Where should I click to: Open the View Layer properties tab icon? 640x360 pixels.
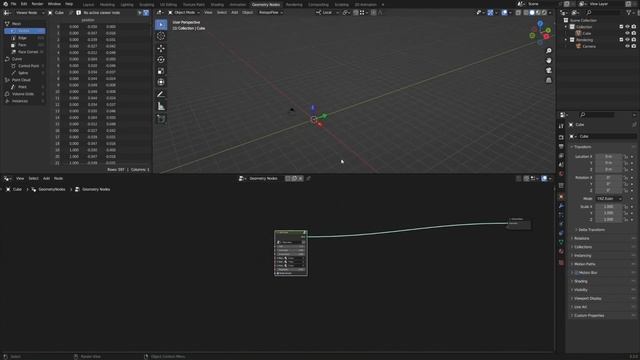coord(561,156)
